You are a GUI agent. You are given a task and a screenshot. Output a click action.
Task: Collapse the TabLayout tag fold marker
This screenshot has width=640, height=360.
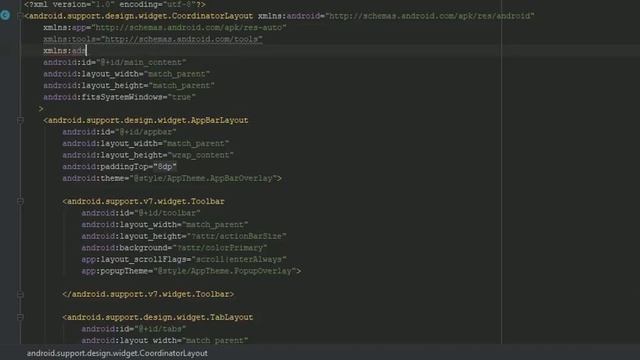pyautogui.click(x=20, y=317)
